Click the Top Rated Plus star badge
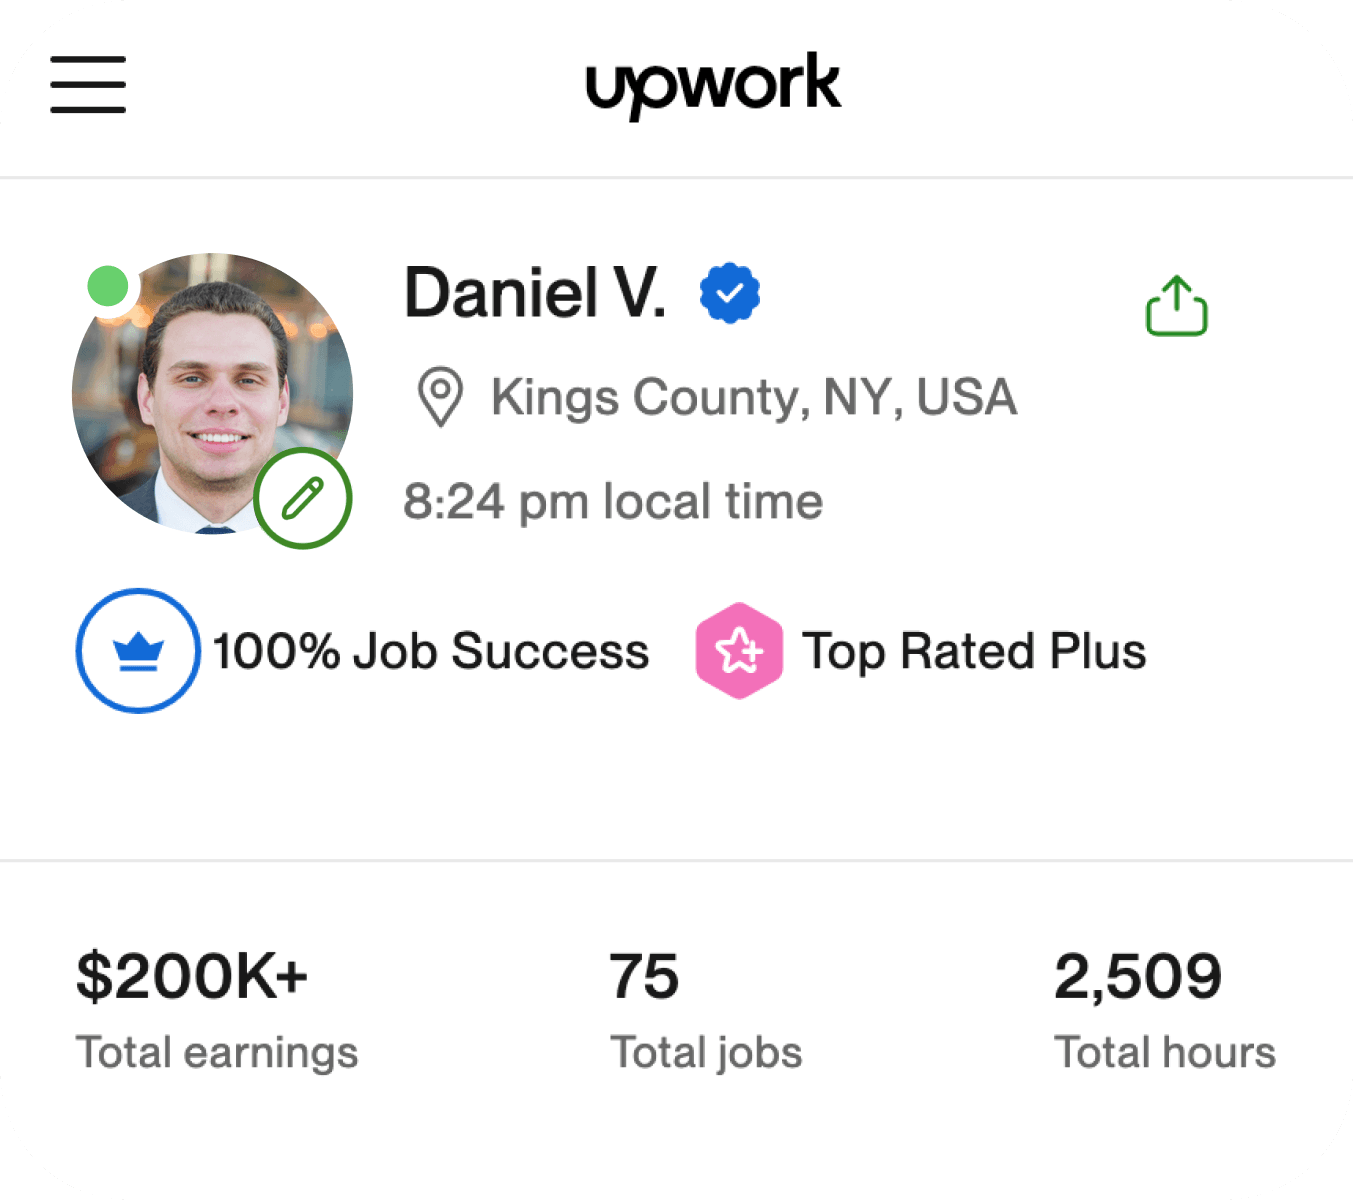The image size is (1354, 1200). (x=740, y=651)
